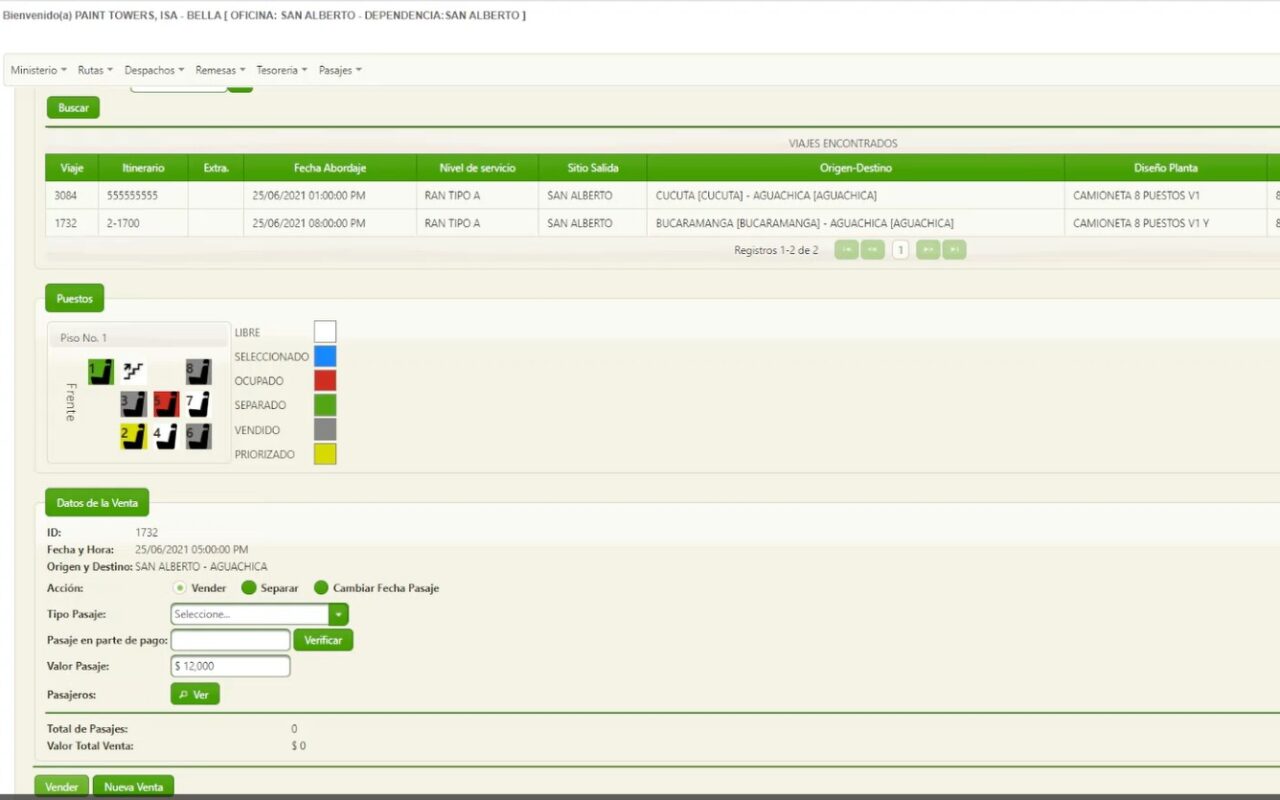Sort by the Nivel de servicio column
The image size is (1280, 800).
[477, 168]
